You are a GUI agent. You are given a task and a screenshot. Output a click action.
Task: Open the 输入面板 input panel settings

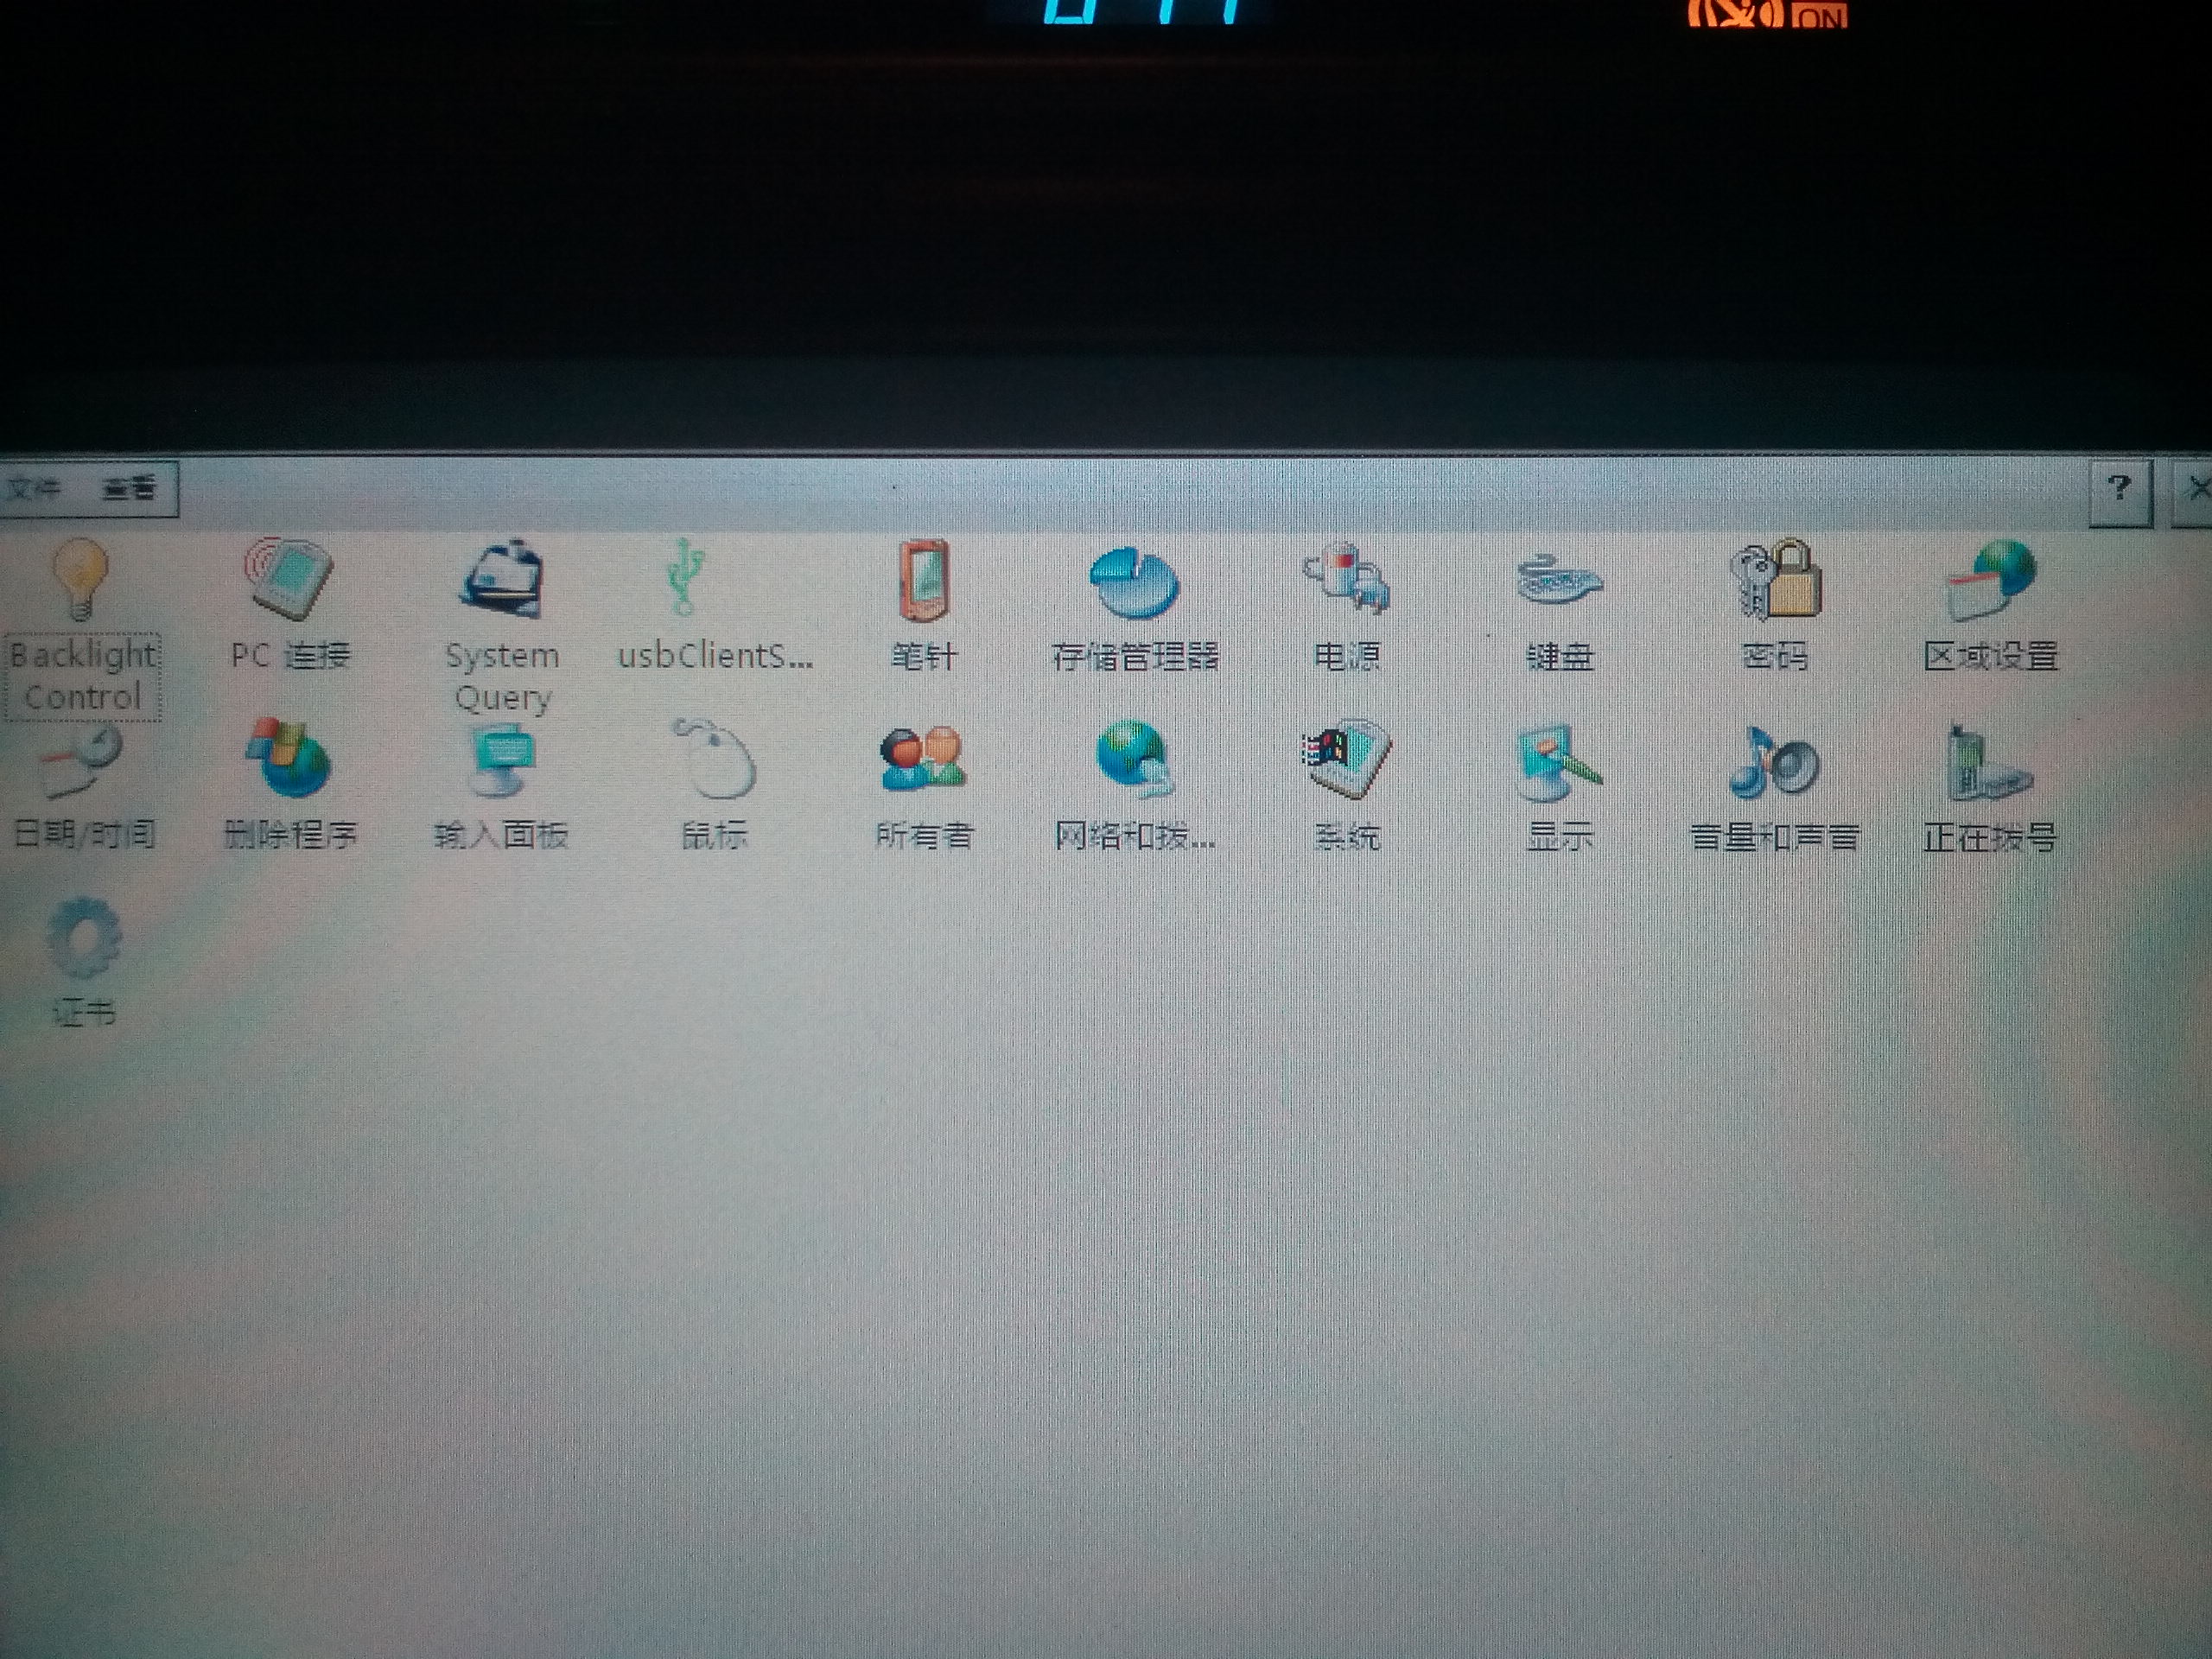pos(500,789)
